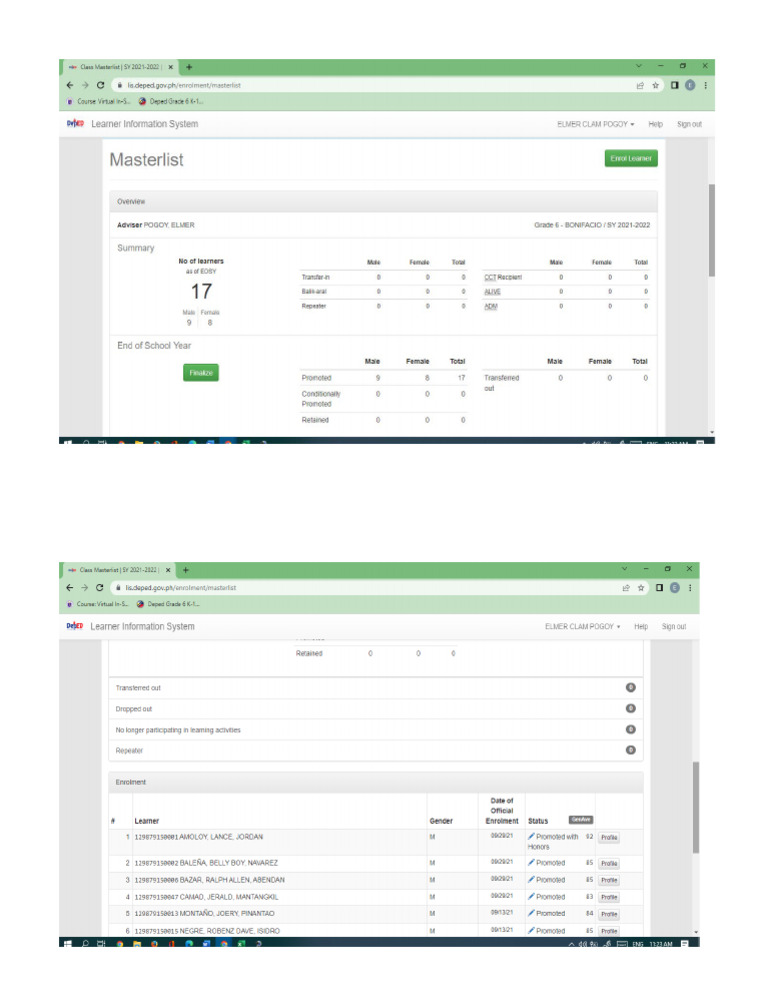Screen dimensions: 768x1006
Task: Click profile avatar in lower screenshot toolbar
Action: click(x=674, y=588)
